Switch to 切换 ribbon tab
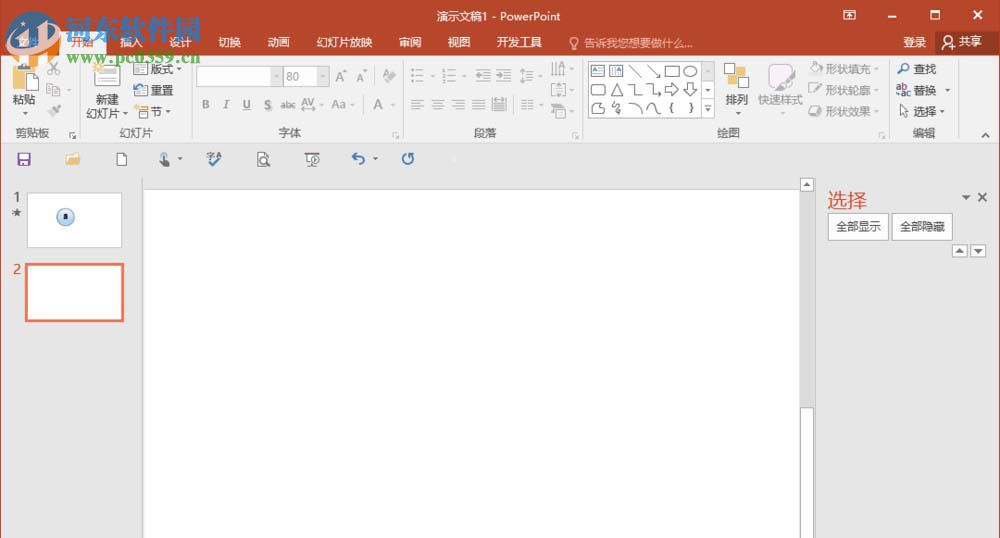Image resolution: width=1000 pixels, height=538 pixels. click(230, 42)
